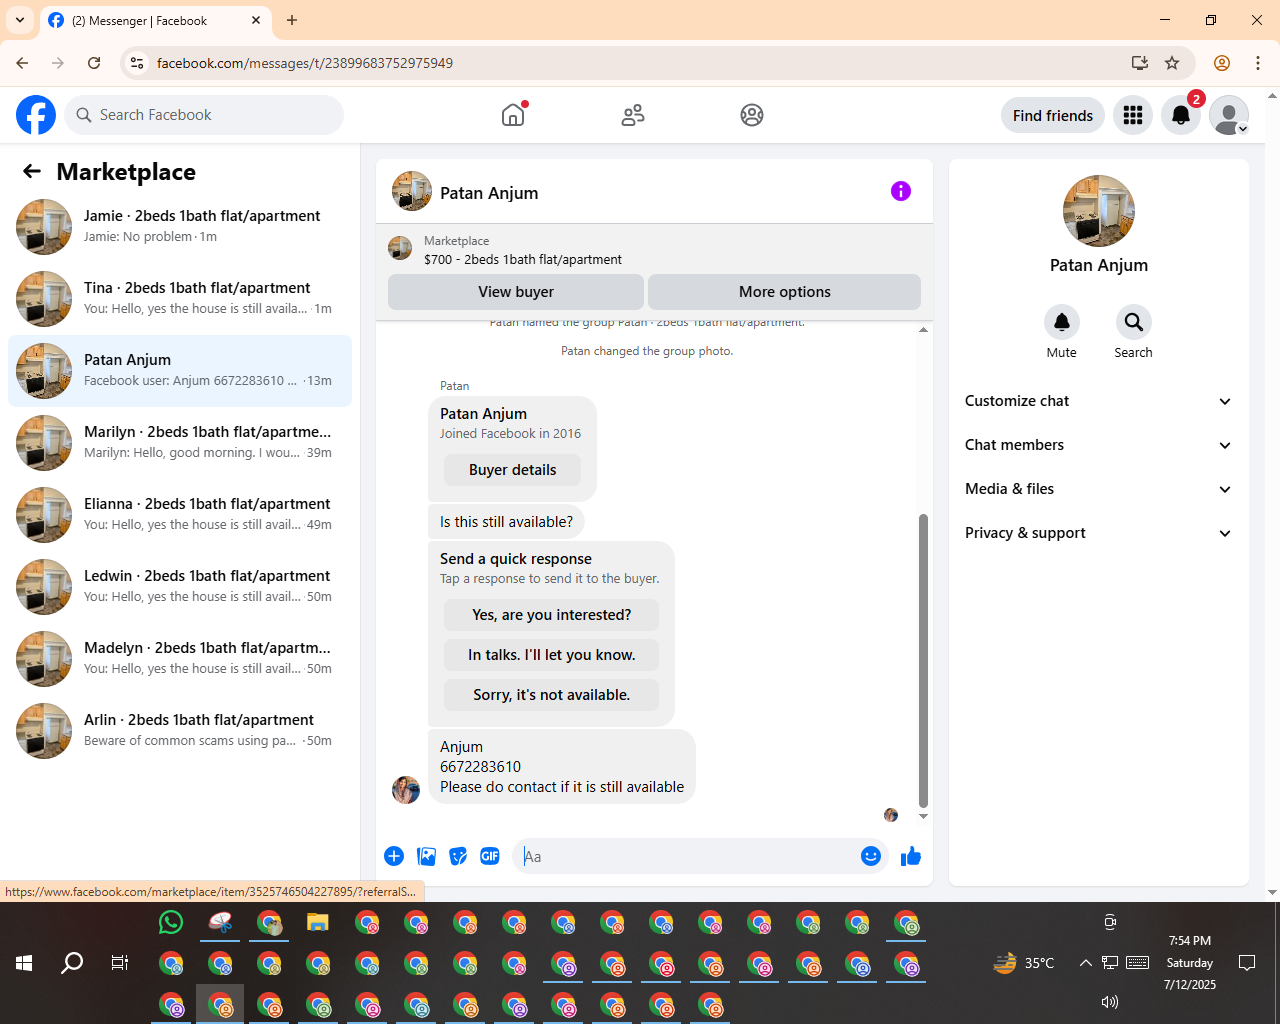Open Chrome's three-dot menu
This screenshot has height=1024, width=1280.
pyautogui.click(x=1258, y=63)
